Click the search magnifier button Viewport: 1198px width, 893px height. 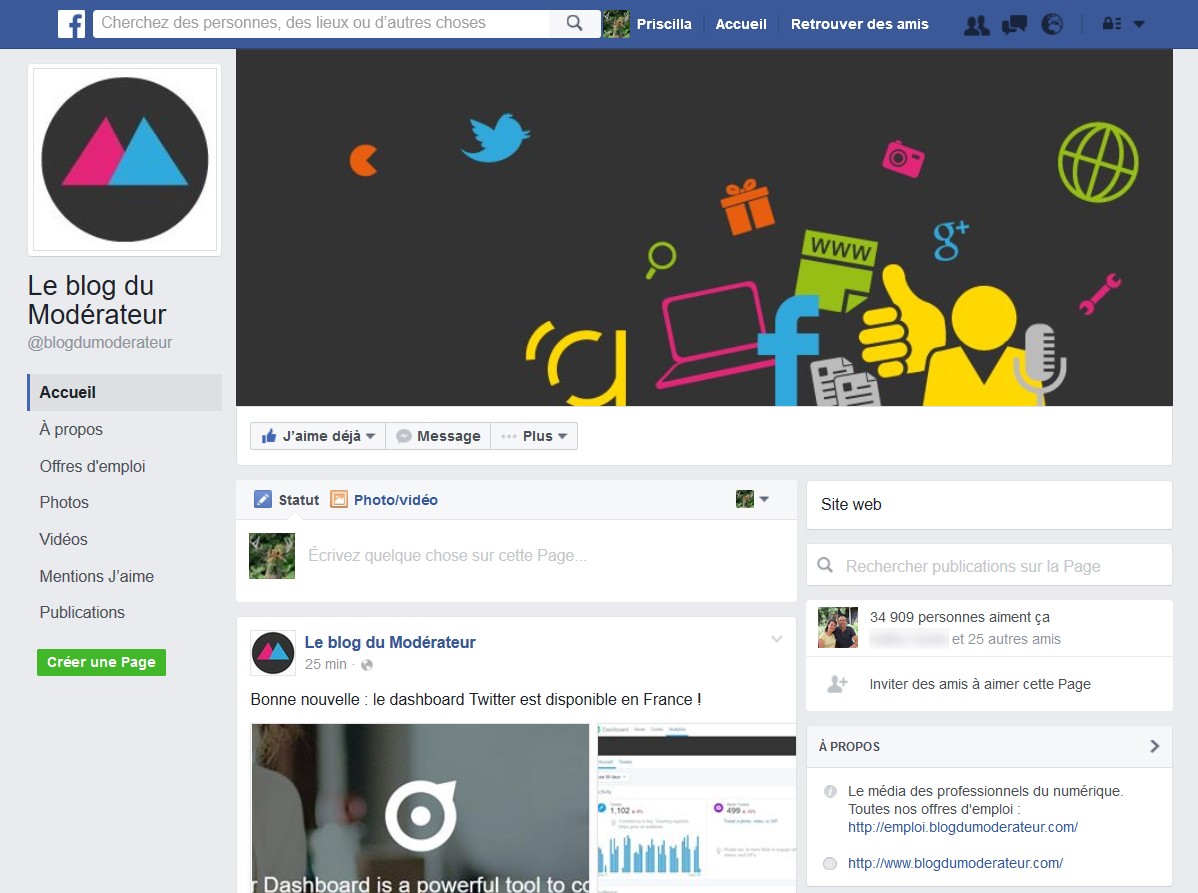click(574, 24)
